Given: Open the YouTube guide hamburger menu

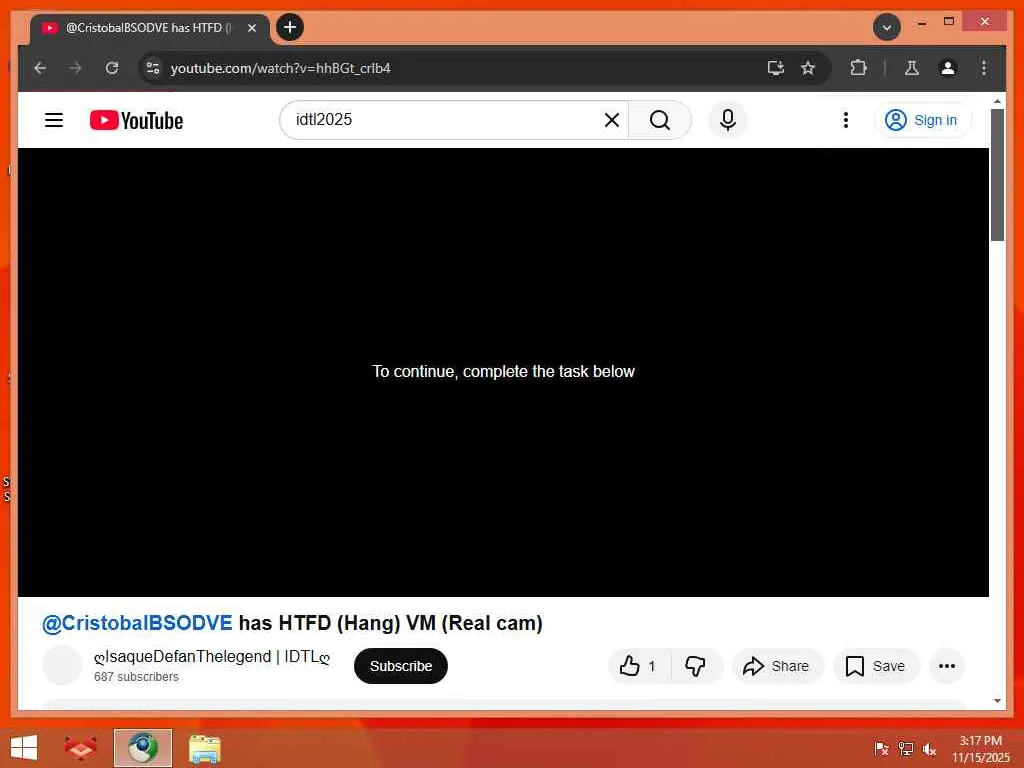Looking at the screenshot, I should [54, 120].
